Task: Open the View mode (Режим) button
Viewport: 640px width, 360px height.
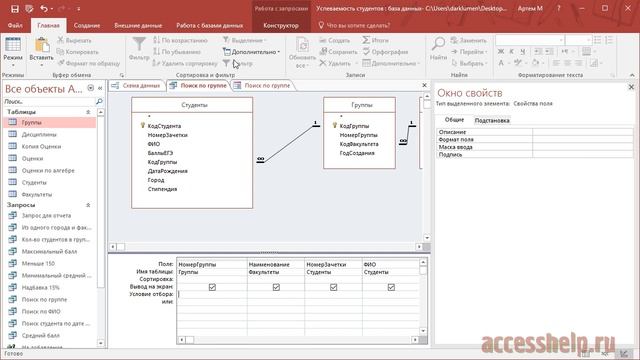Action: (x=13, y=52)
